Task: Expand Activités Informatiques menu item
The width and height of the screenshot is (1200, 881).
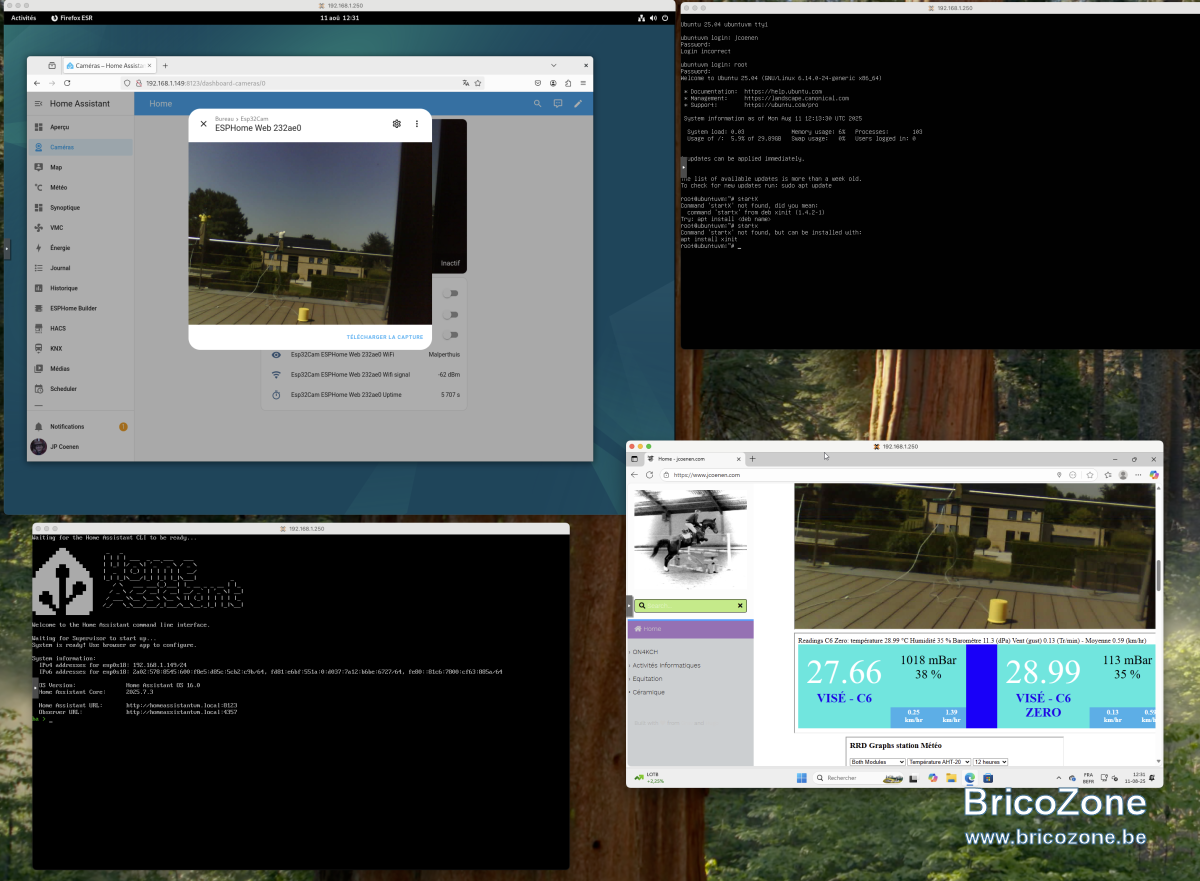Action: (665, 665)
